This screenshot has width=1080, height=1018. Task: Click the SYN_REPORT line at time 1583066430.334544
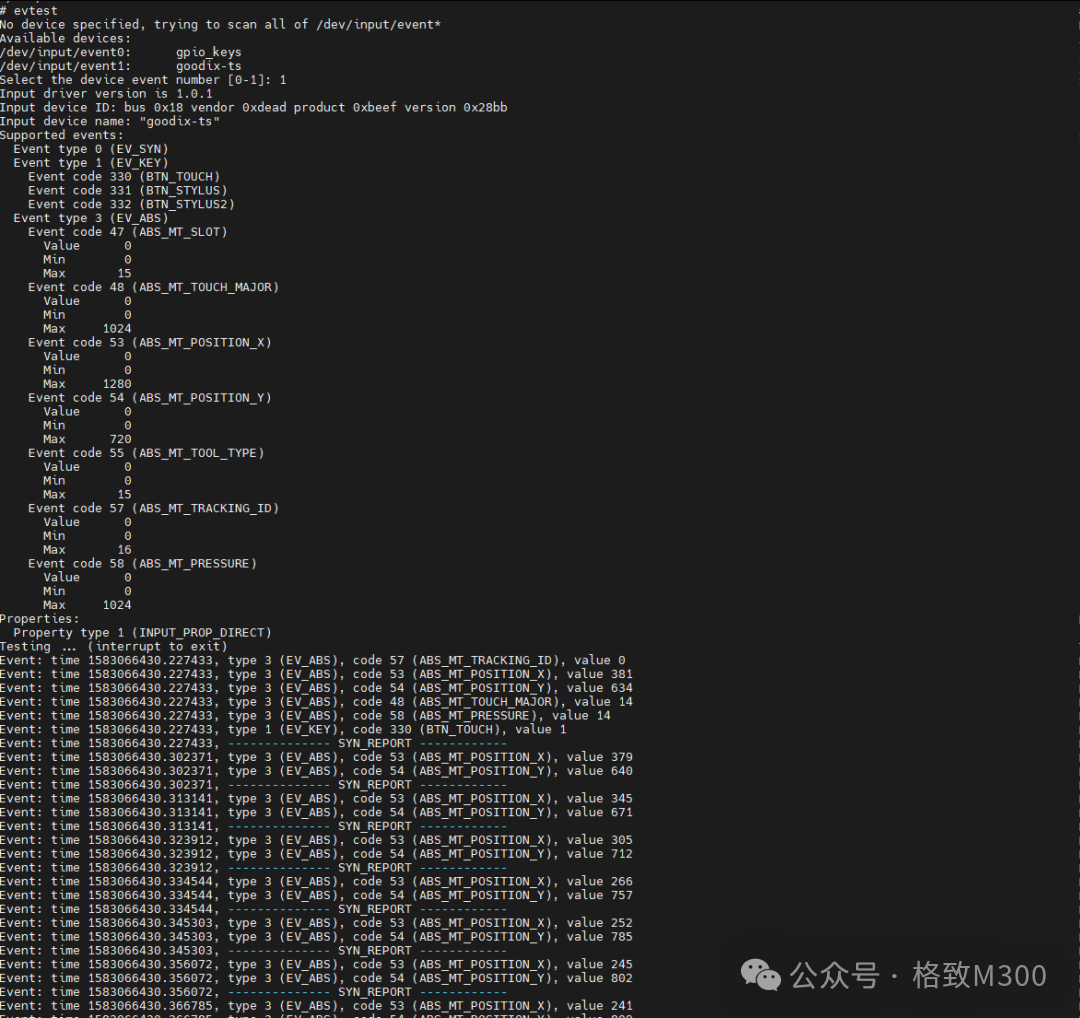[x=253, y=909]
